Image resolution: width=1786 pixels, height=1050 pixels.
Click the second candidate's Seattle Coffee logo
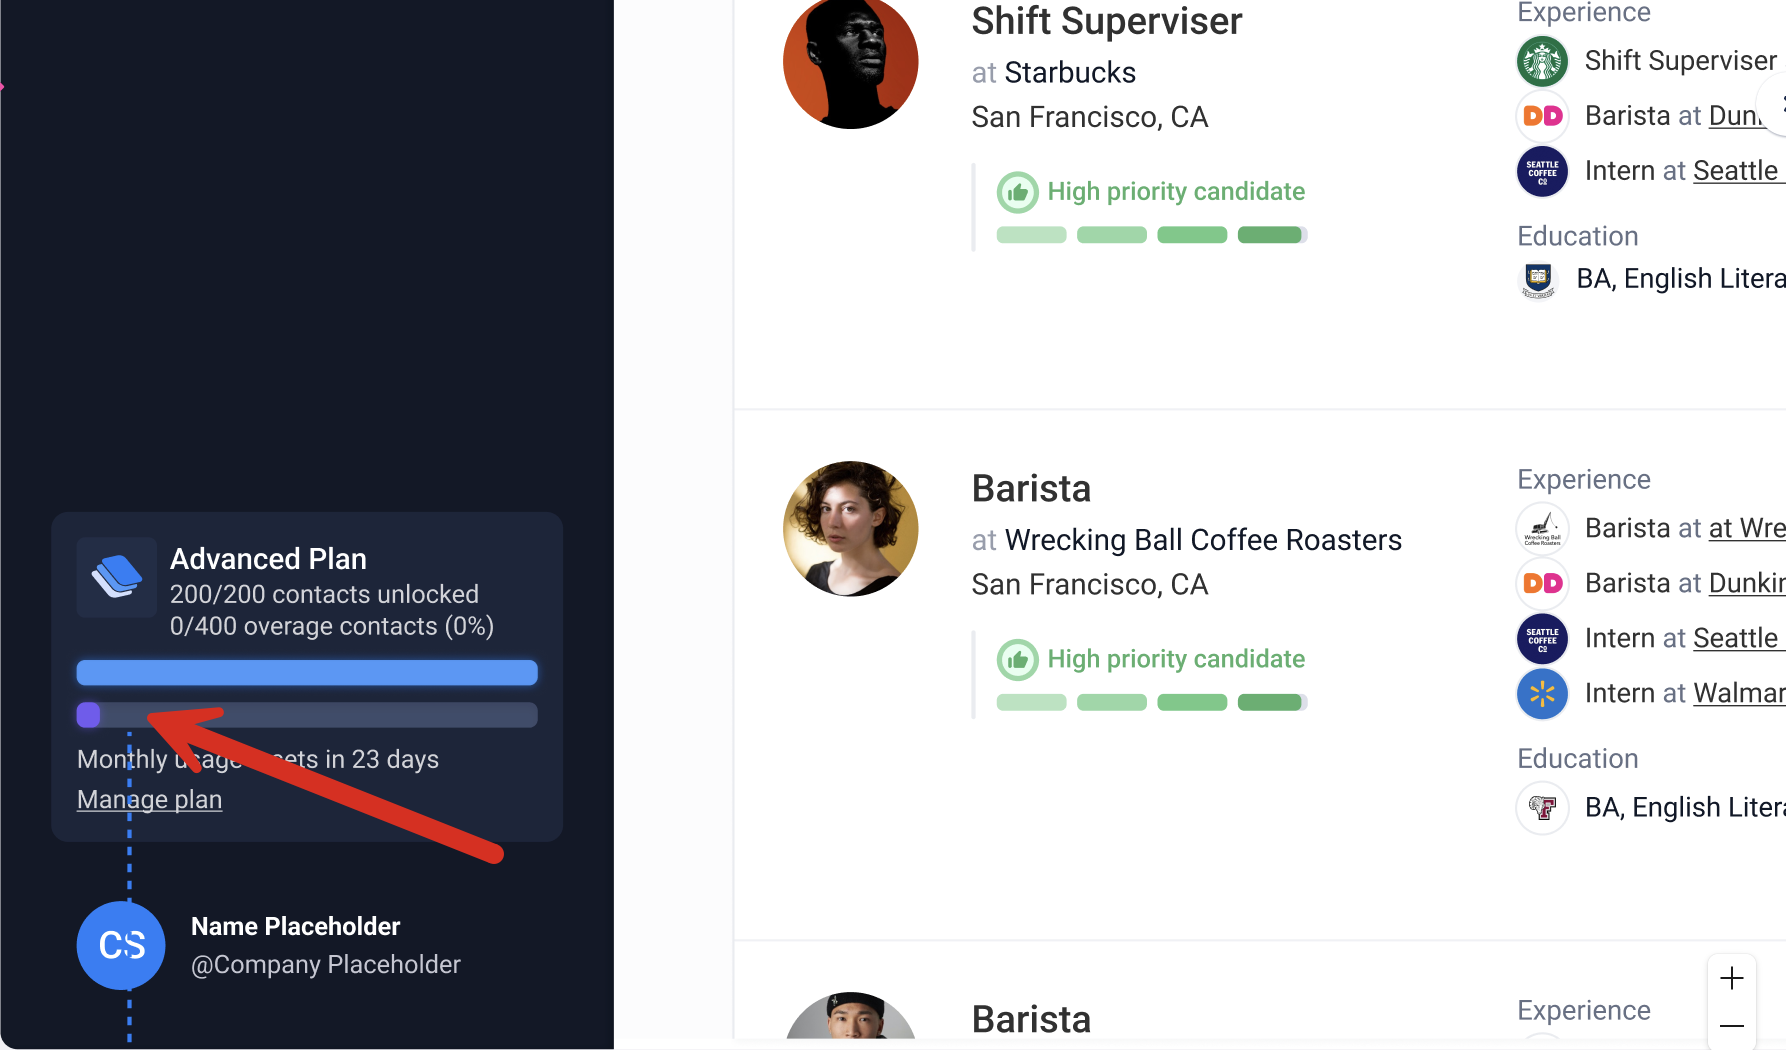click(x=1542, y=638)
